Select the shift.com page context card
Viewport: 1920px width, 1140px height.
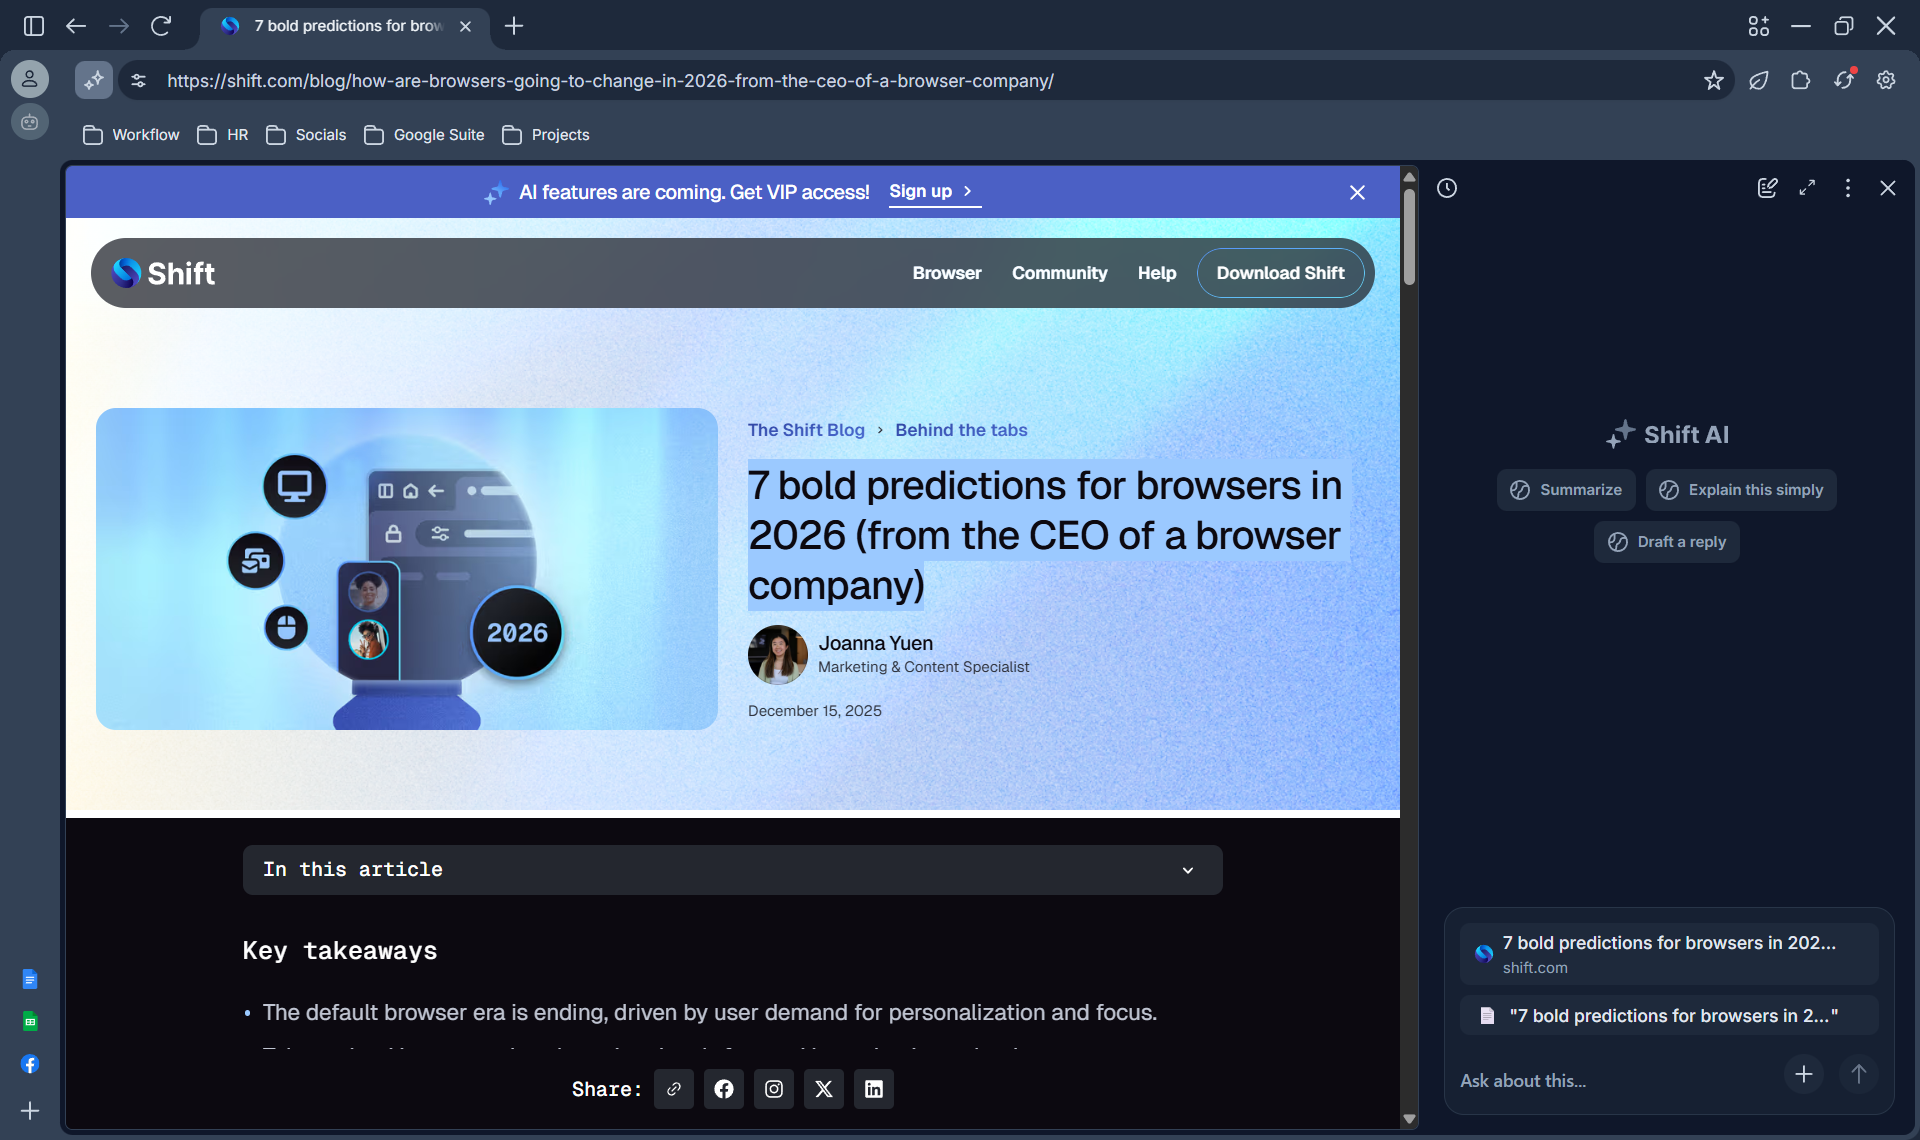pyautogui.click(x=1669, y=954)
